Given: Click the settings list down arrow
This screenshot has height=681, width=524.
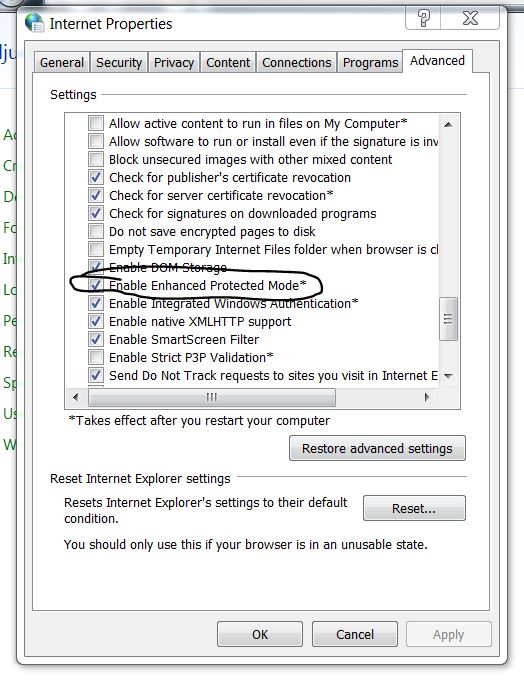Looking at the screenshot, I should (448, 376).
